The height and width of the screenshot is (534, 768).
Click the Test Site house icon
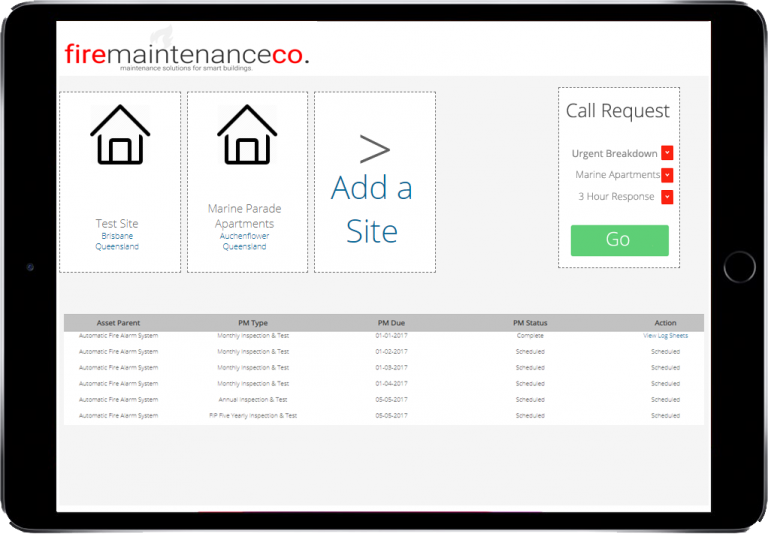[x=120, y=135]
